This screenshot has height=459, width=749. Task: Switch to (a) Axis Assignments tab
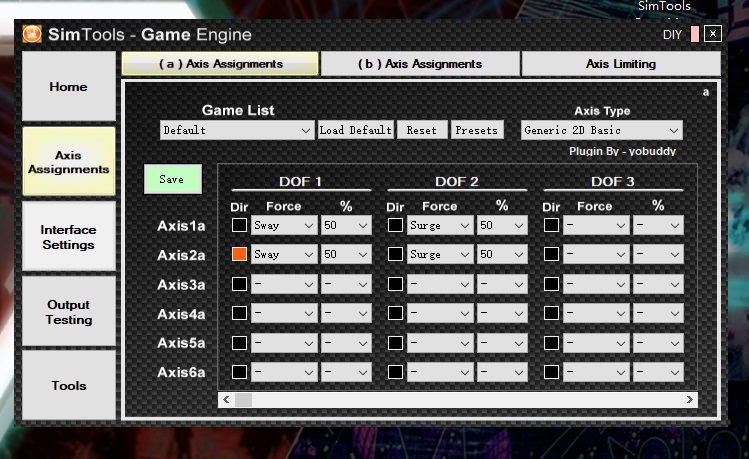coord(220,64)
